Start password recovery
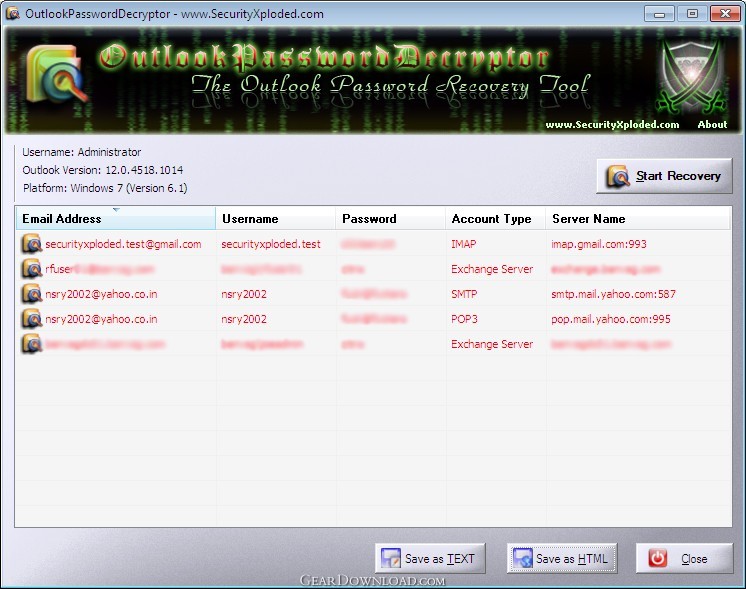The width and height of the screenshot is (746, 589). [664, 176]
